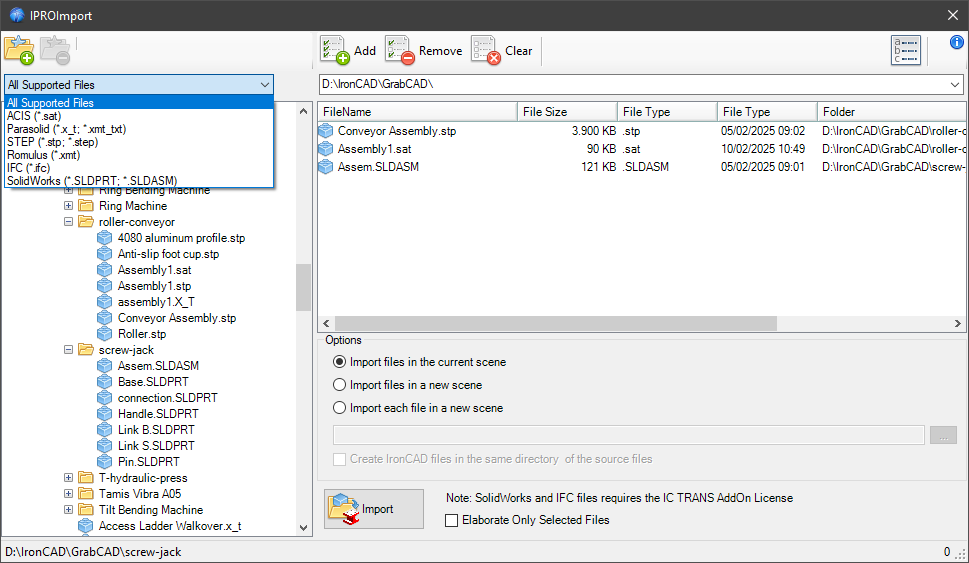Click status bar path 'D:\IronCAD\GrabCAD\screw-jack'
This screenshot has height=563, width=969.
[93, 552]
